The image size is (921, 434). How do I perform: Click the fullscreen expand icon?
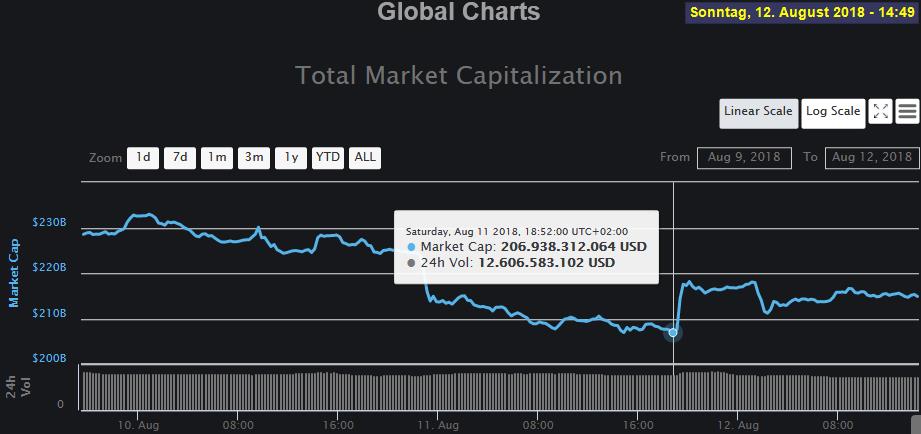pos(880,112)
